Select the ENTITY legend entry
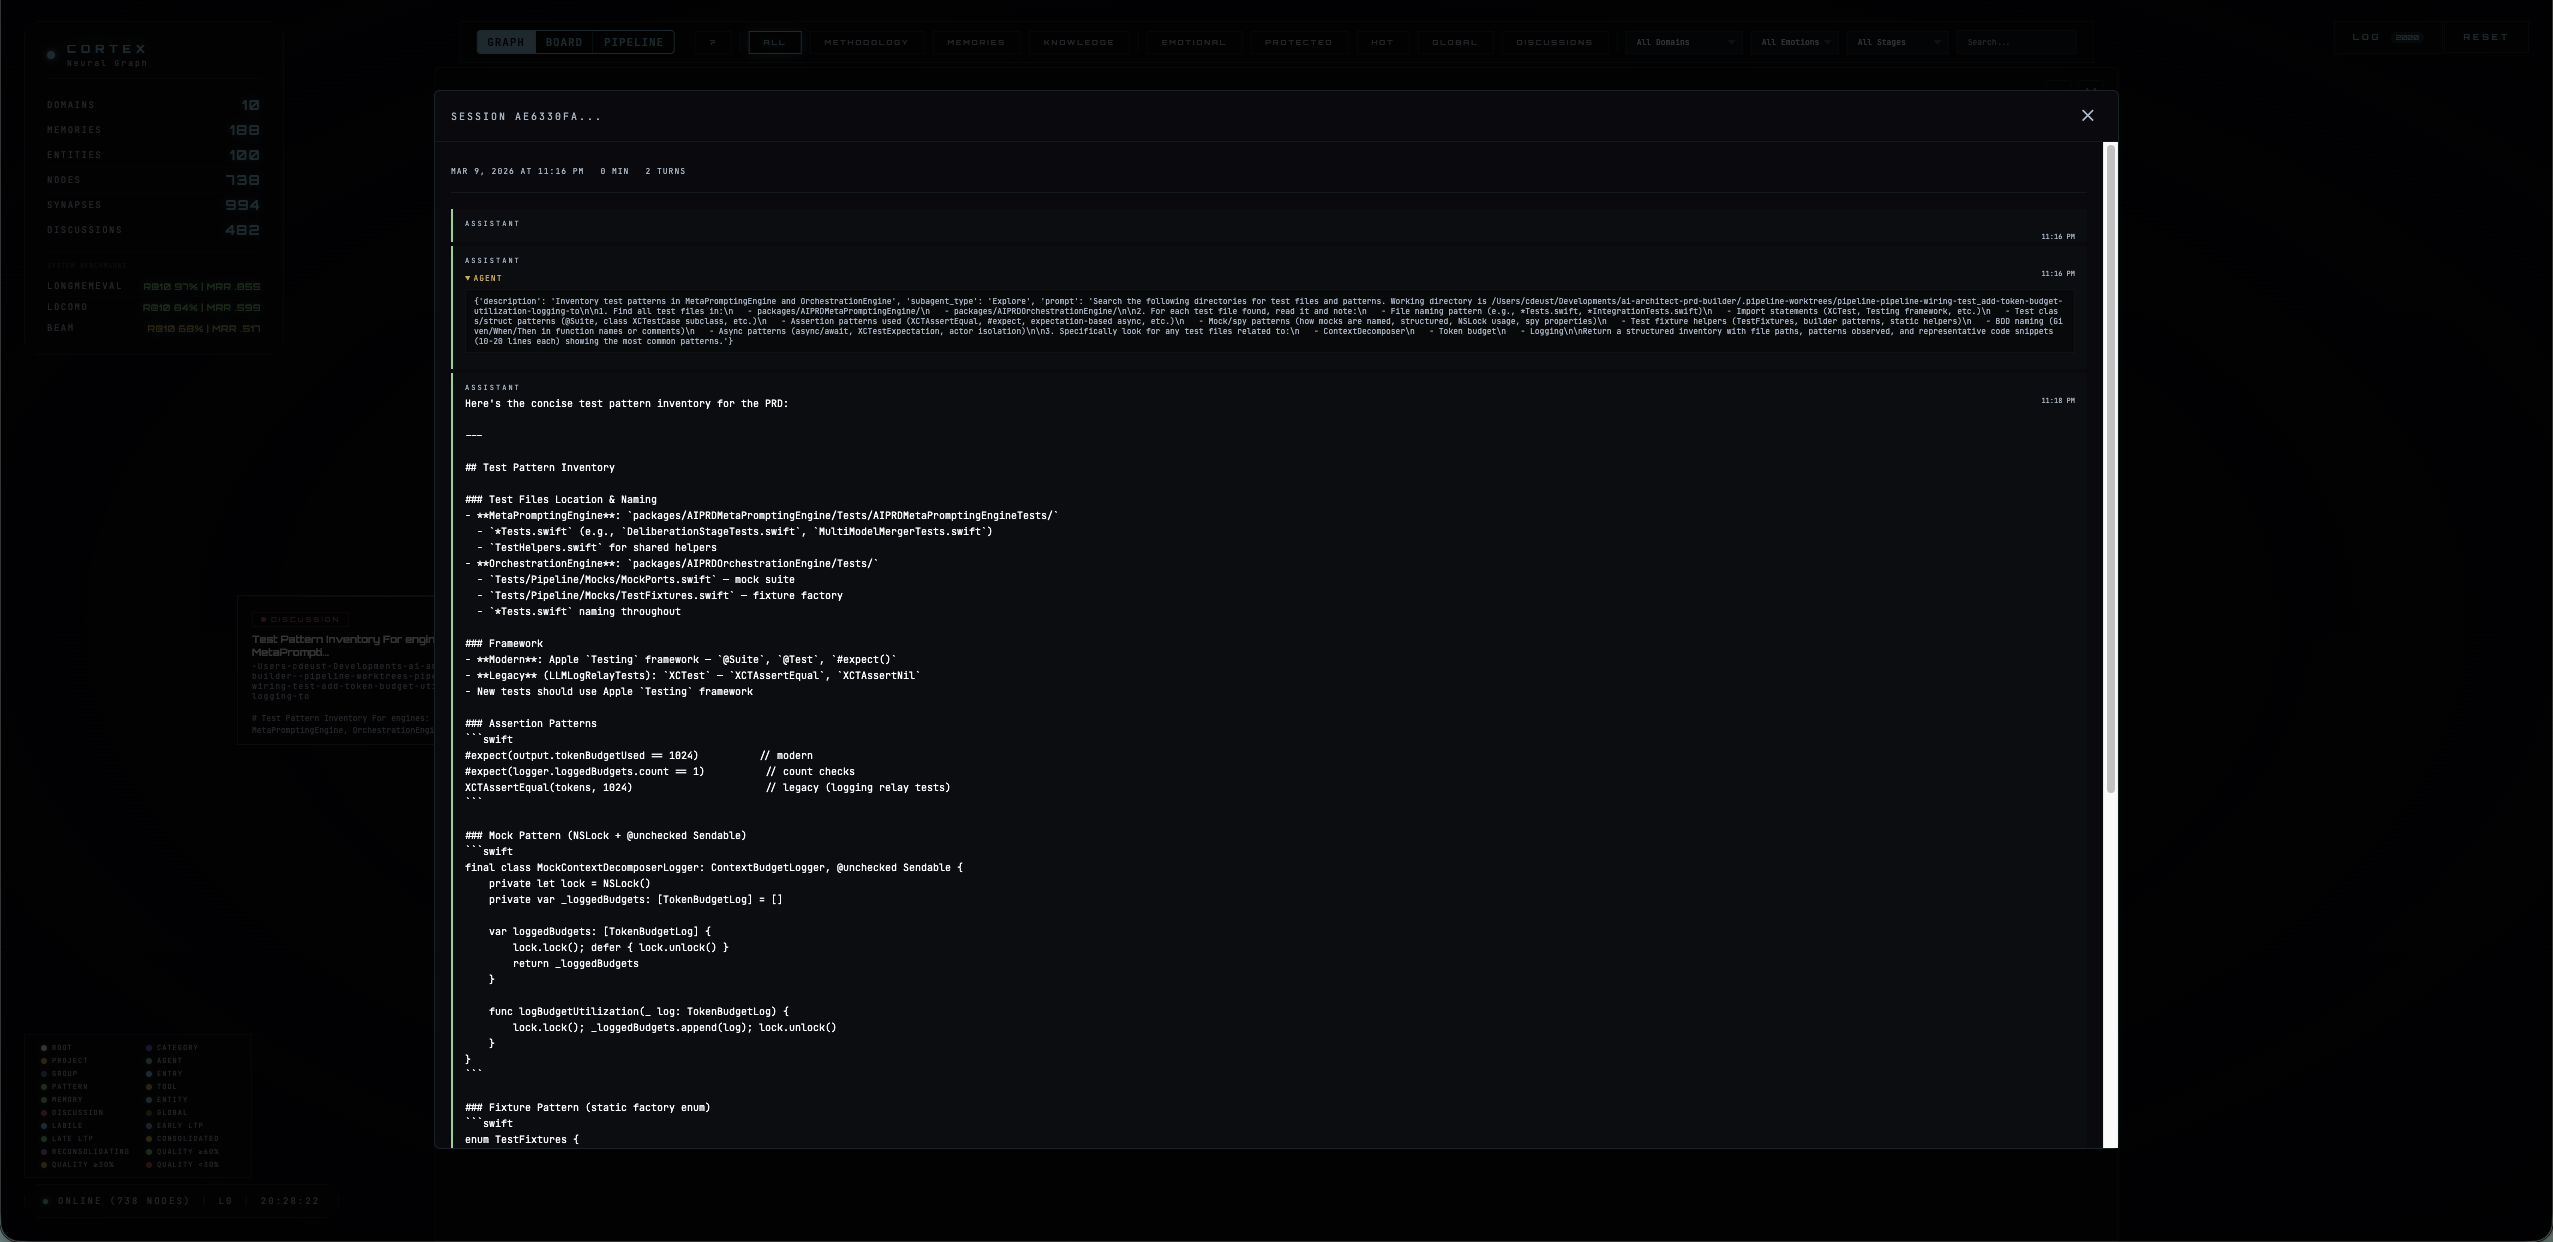This screenshot has width=2553, height=1242. tap(166, 1100)
